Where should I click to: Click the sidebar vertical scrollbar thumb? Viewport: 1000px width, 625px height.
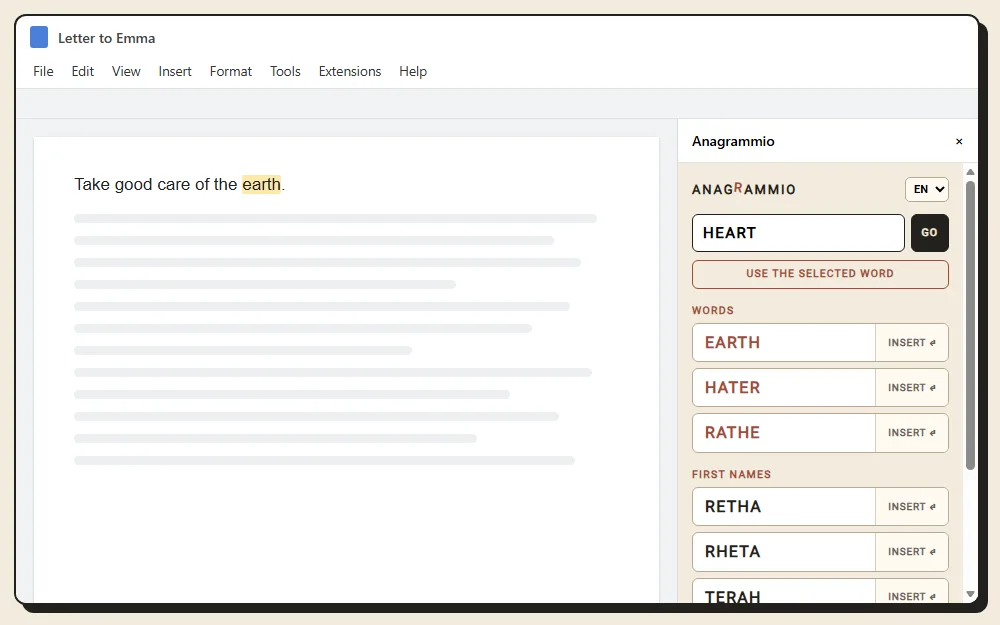(x=970, y=325)
